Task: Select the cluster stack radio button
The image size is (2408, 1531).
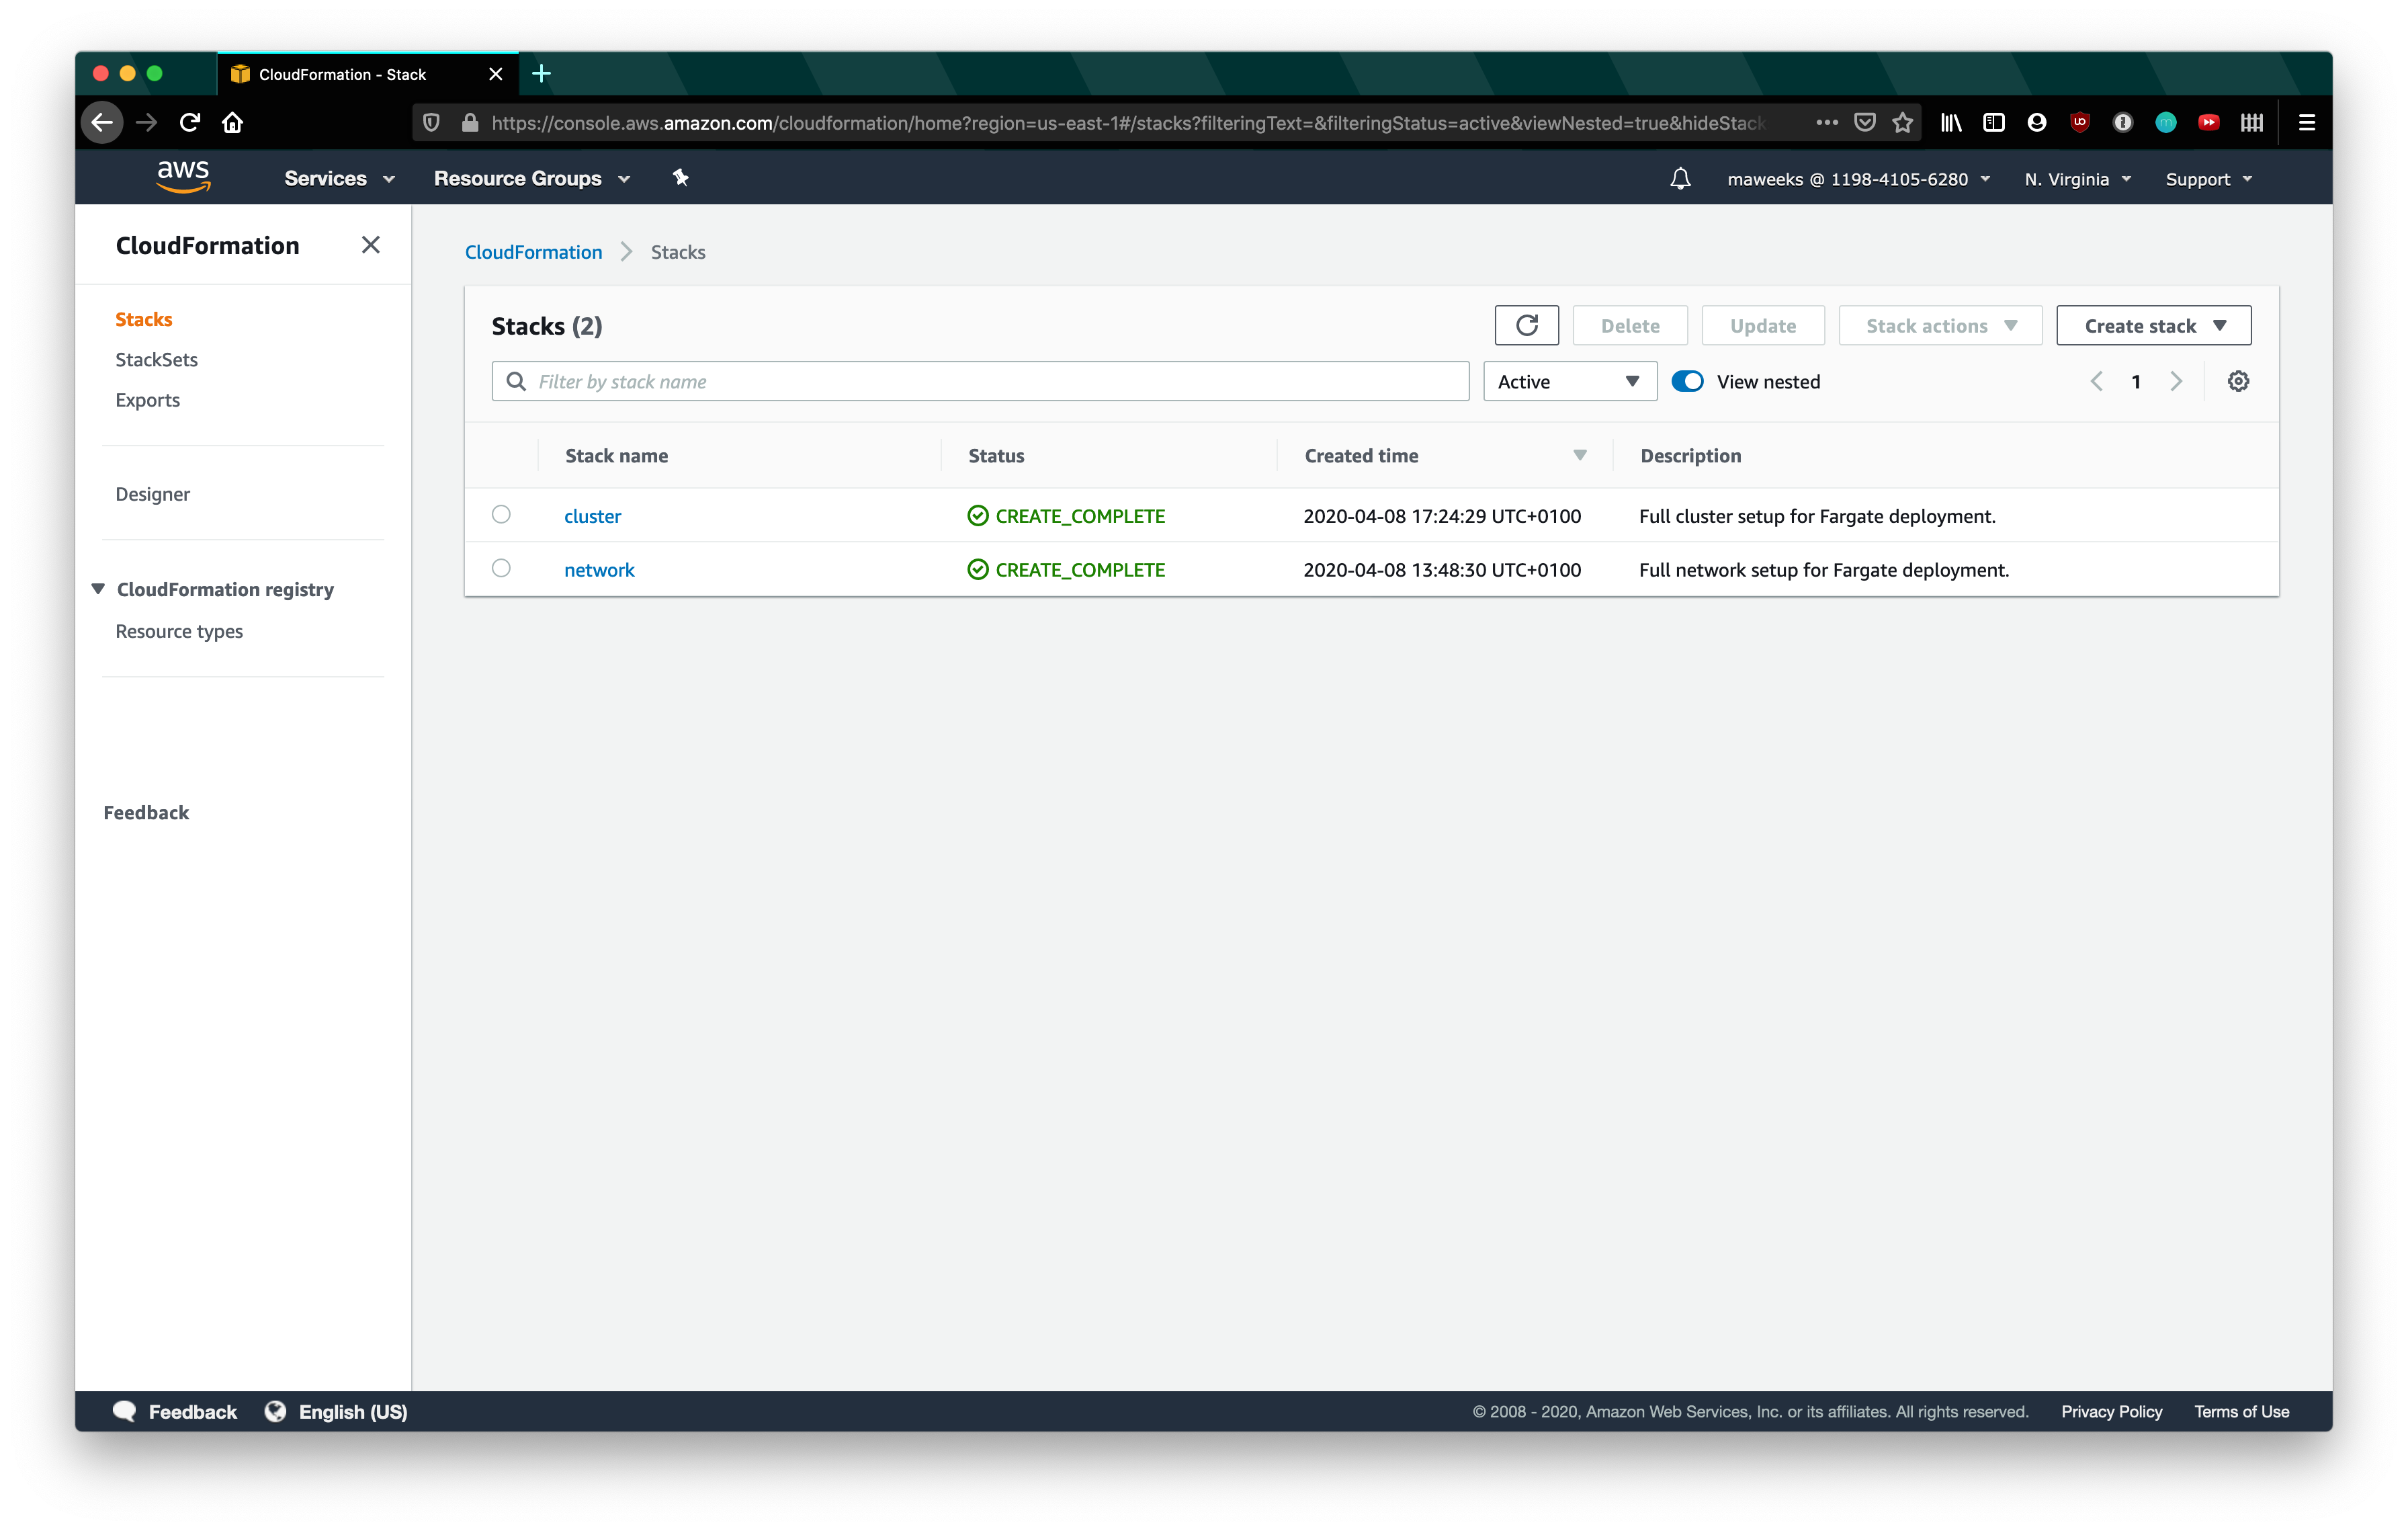Action: (501, 514)
